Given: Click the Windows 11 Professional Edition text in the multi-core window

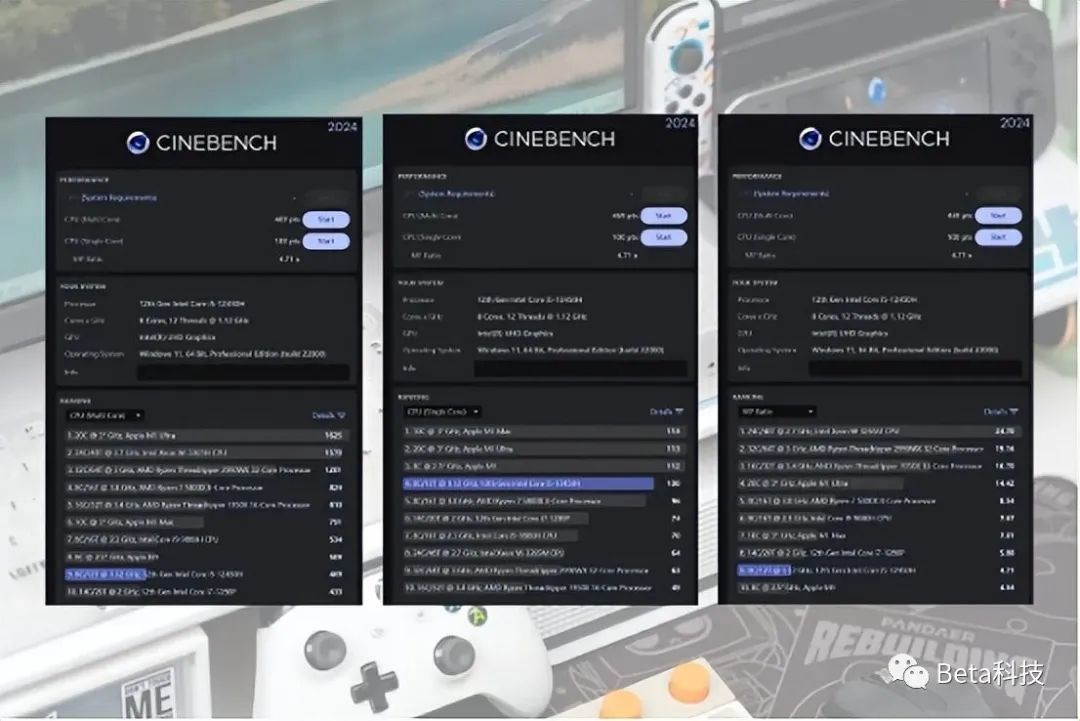Looking at the screenshot, I should click(232, 355).
